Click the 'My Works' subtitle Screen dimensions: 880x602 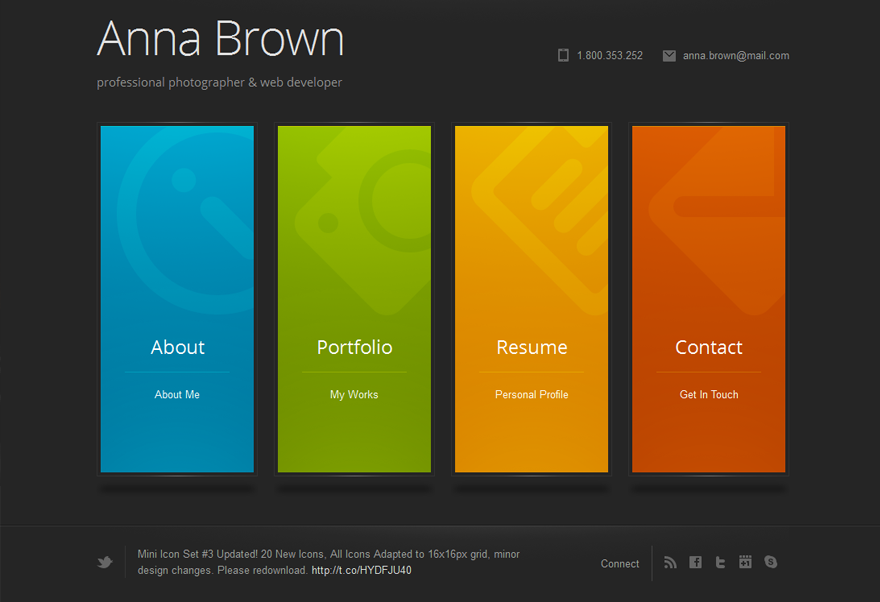[x=354, y=394]
